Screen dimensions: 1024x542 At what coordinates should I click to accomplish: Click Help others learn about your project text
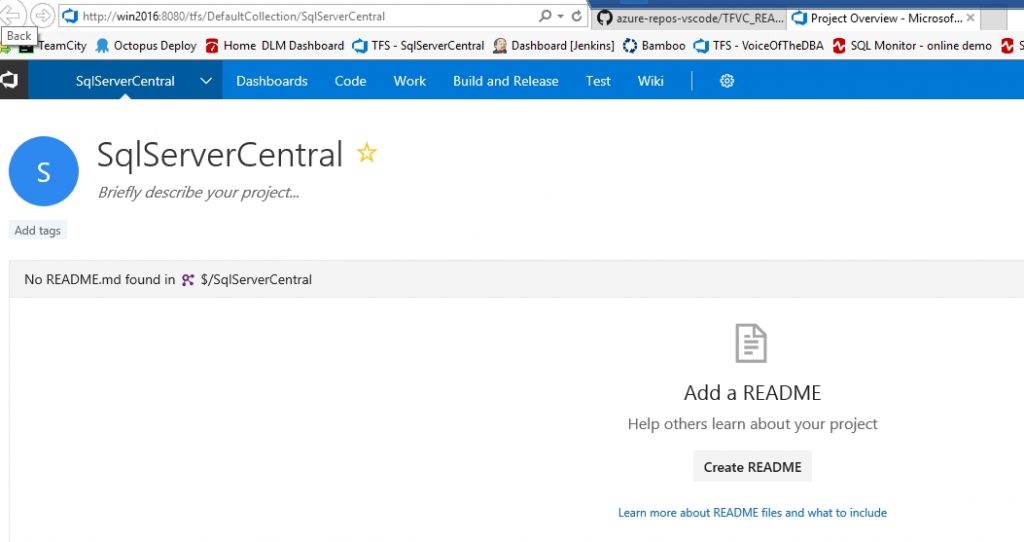(x=752, y=424)
